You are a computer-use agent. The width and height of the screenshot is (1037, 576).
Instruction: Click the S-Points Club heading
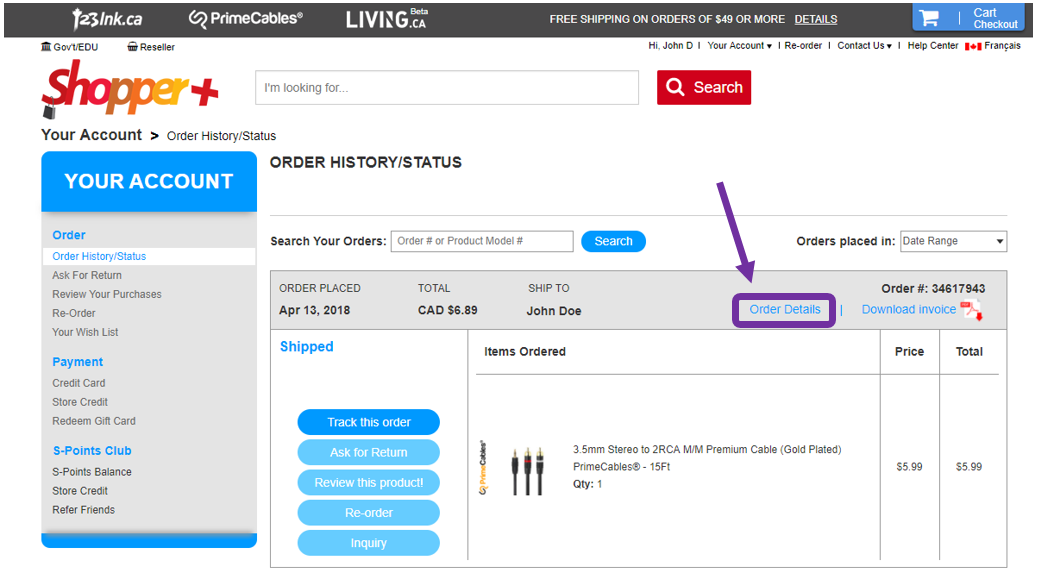pyautogui.click(x=92, y=450)
